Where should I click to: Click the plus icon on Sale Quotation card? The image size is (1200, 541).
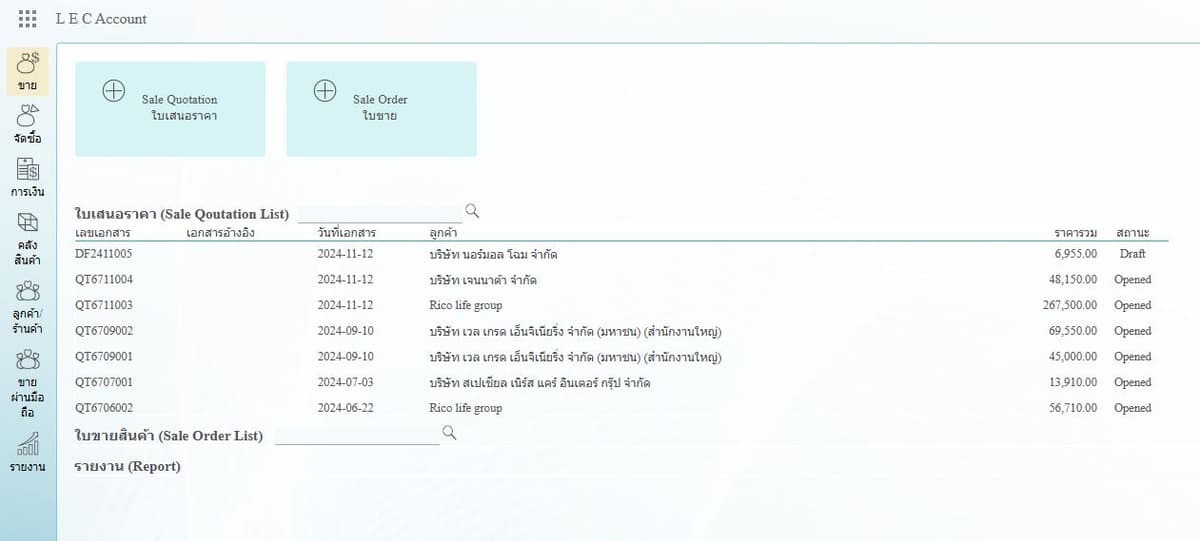coord(114,91)
